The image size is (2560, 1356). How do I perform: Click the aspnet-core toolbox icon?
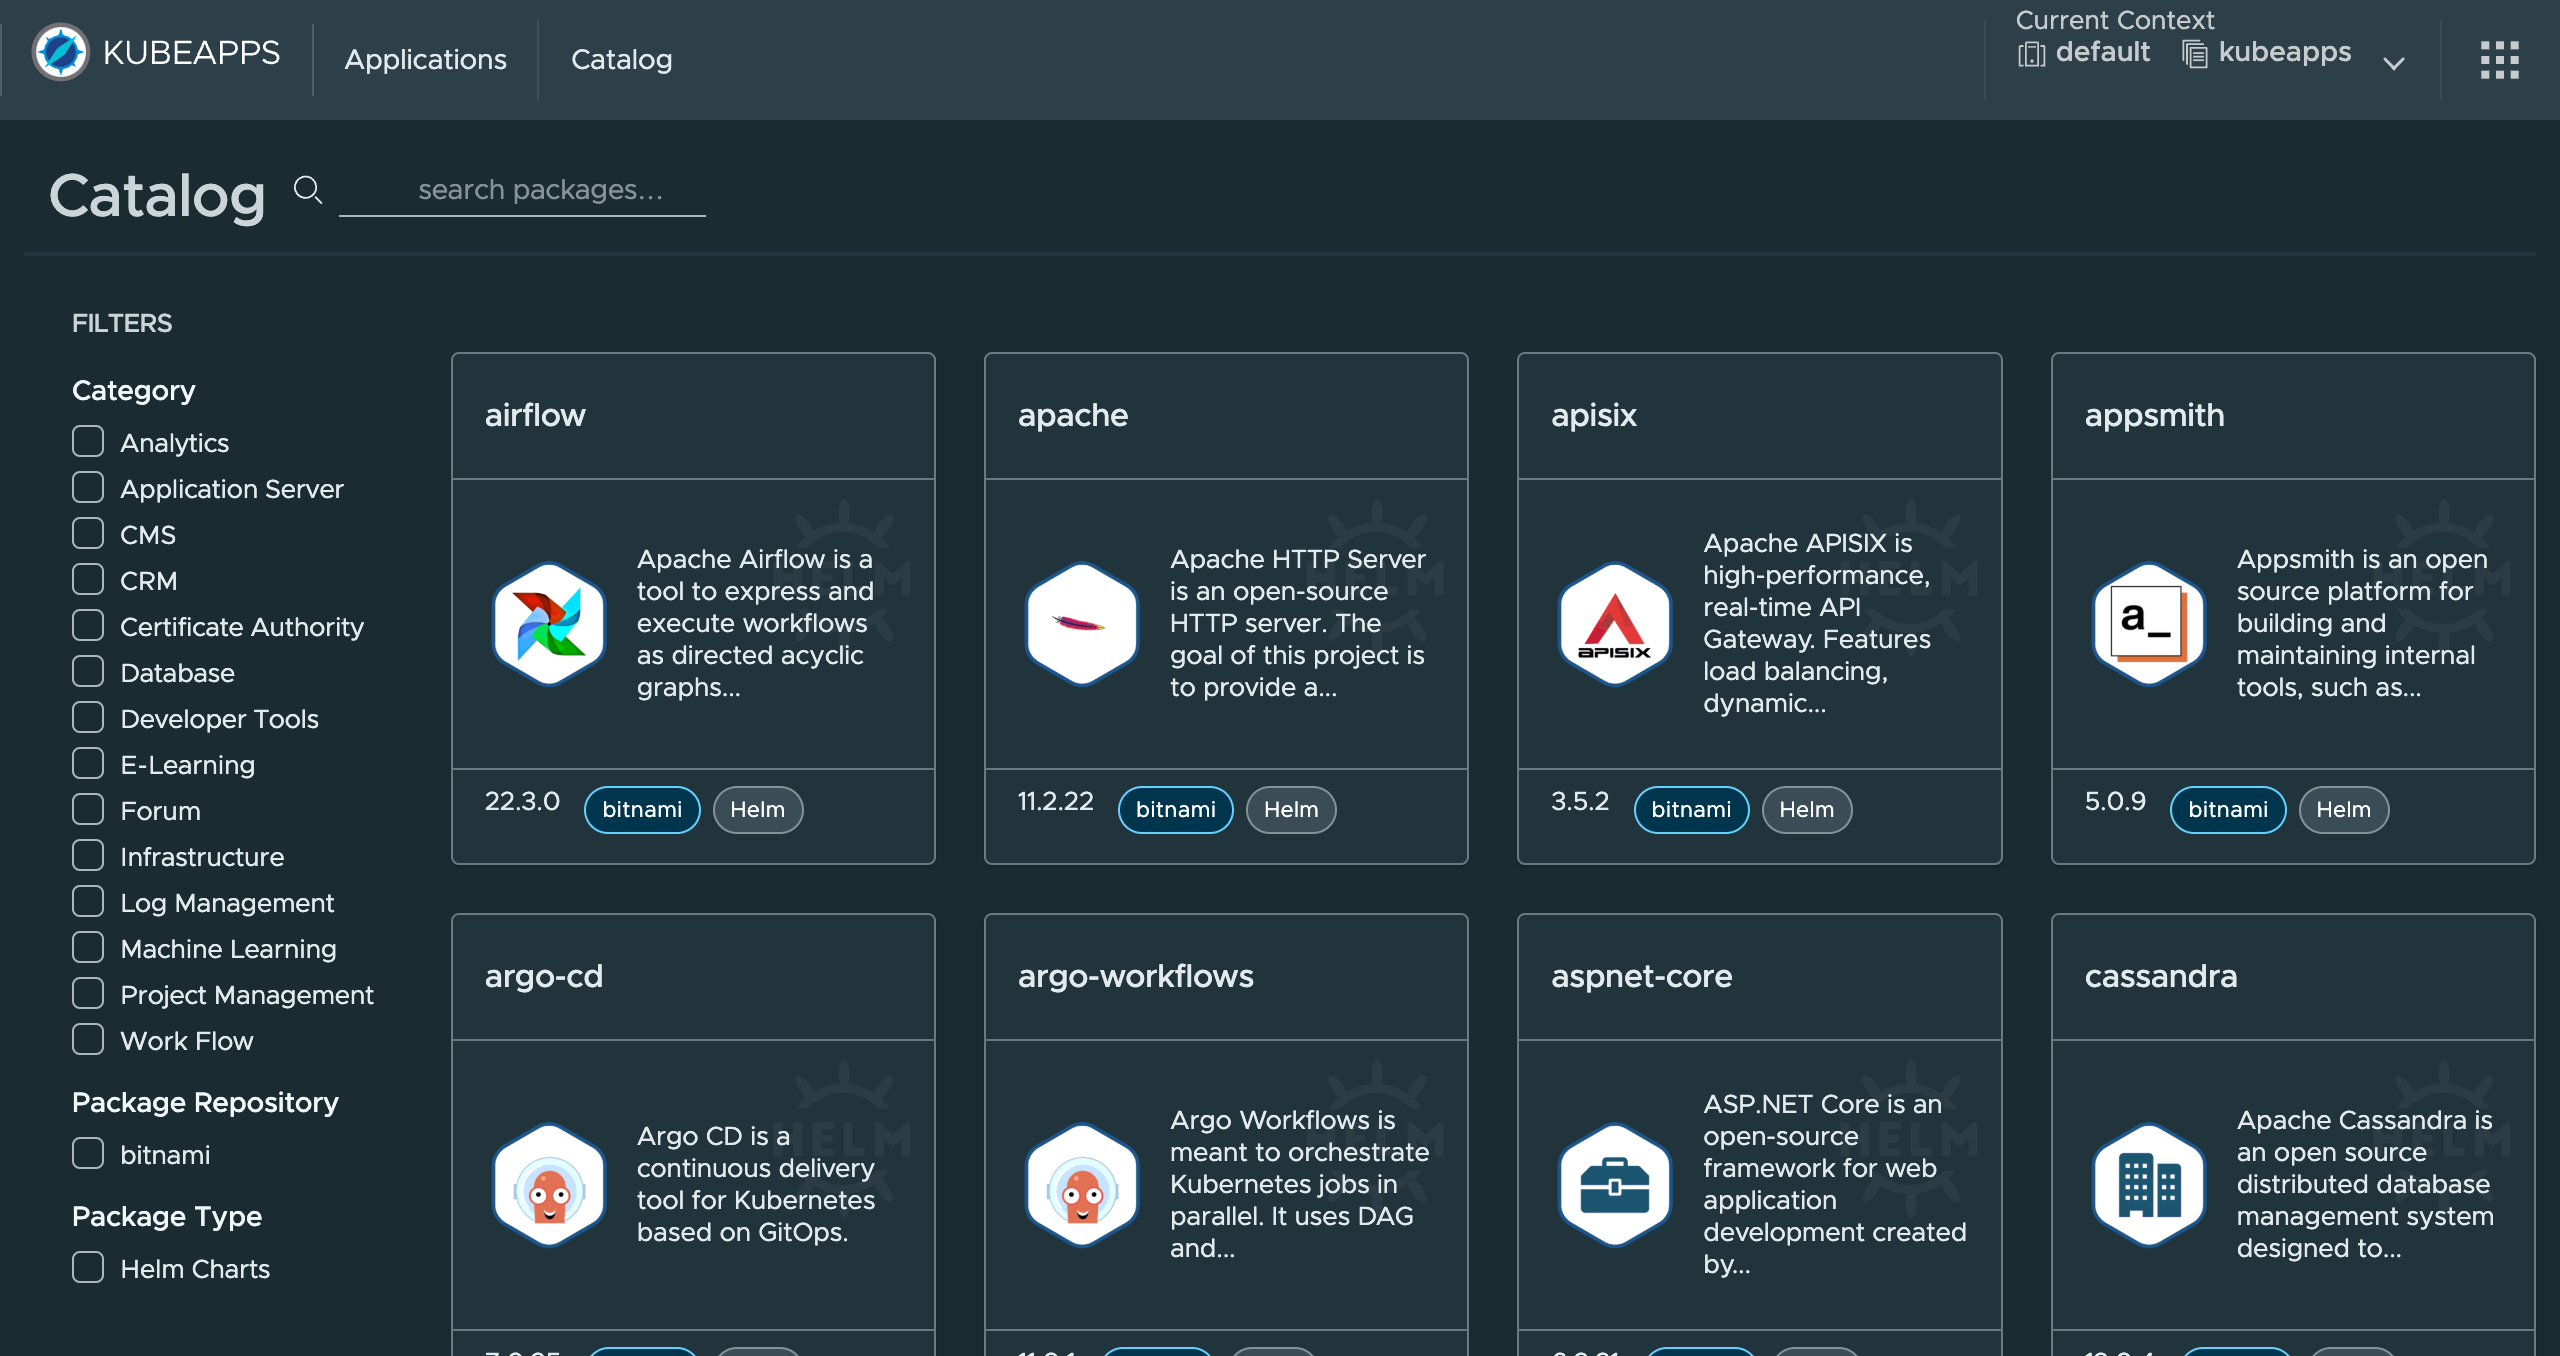pos(1615,1185)
